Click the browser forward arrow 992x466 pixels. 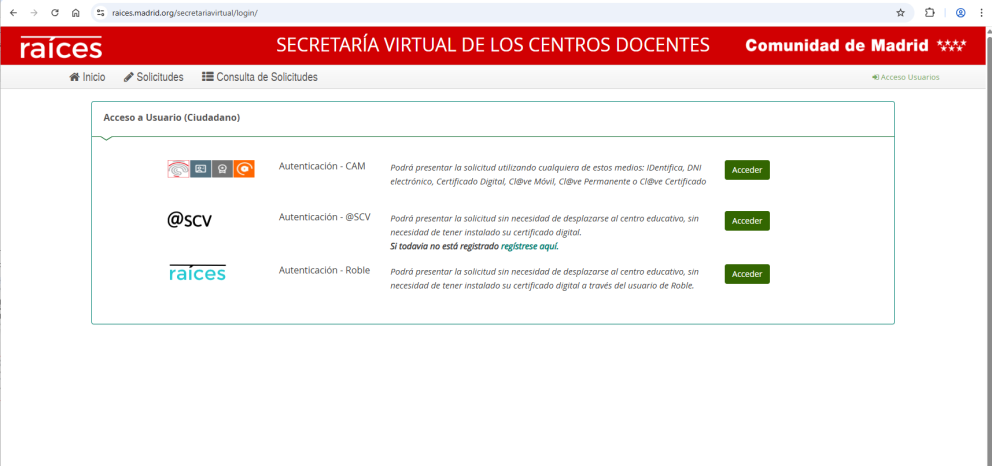pos(34,13)
